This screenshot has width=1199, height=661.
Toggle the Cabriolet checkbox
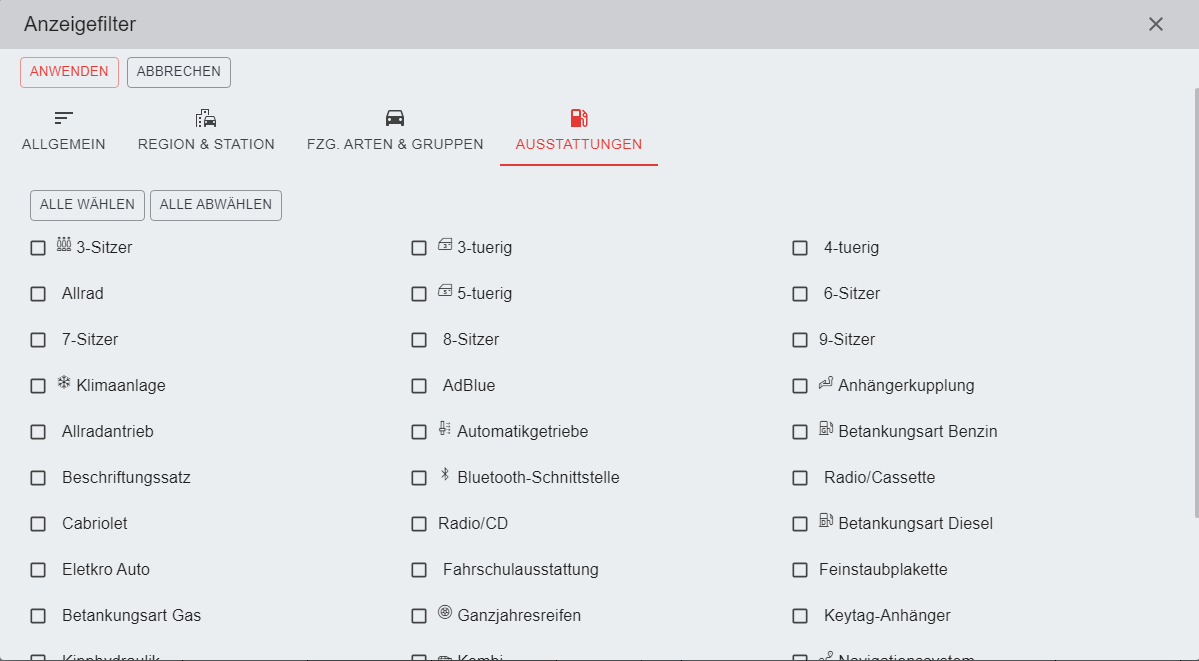38,524
